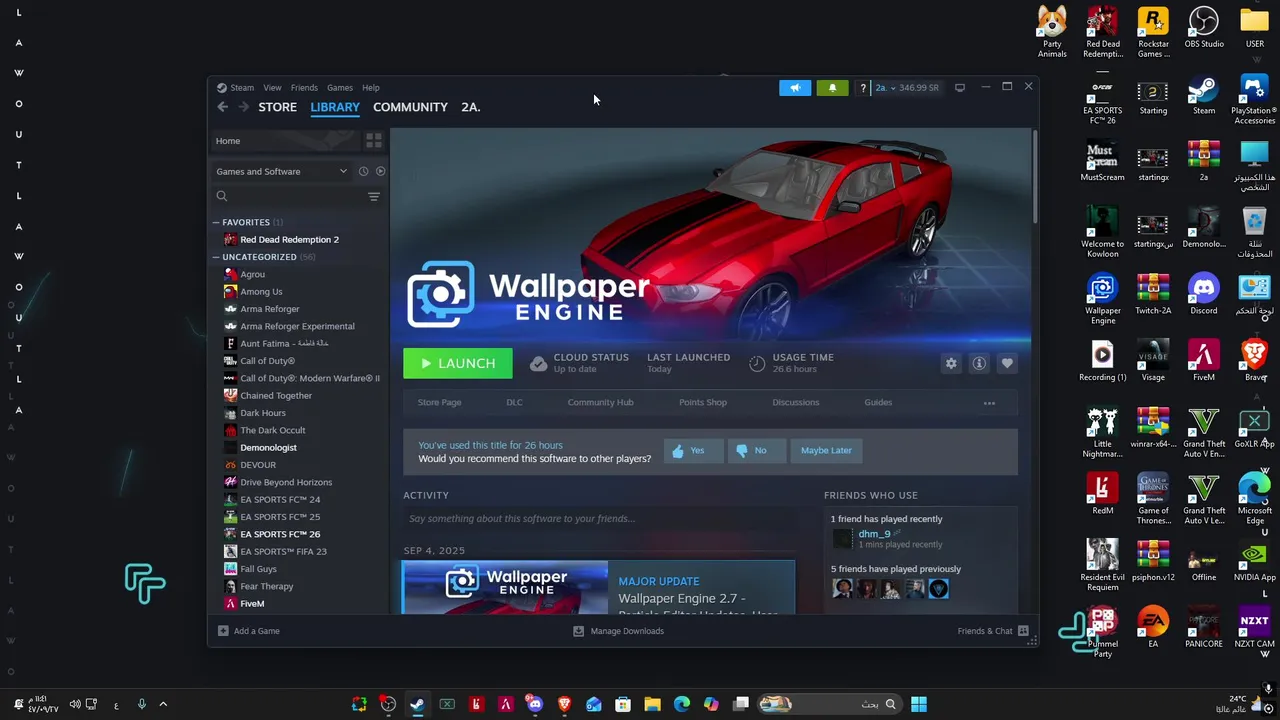Click the main page vertical scrollbar
Screen dimensions: 1280x720
(x=1034, y=177)
